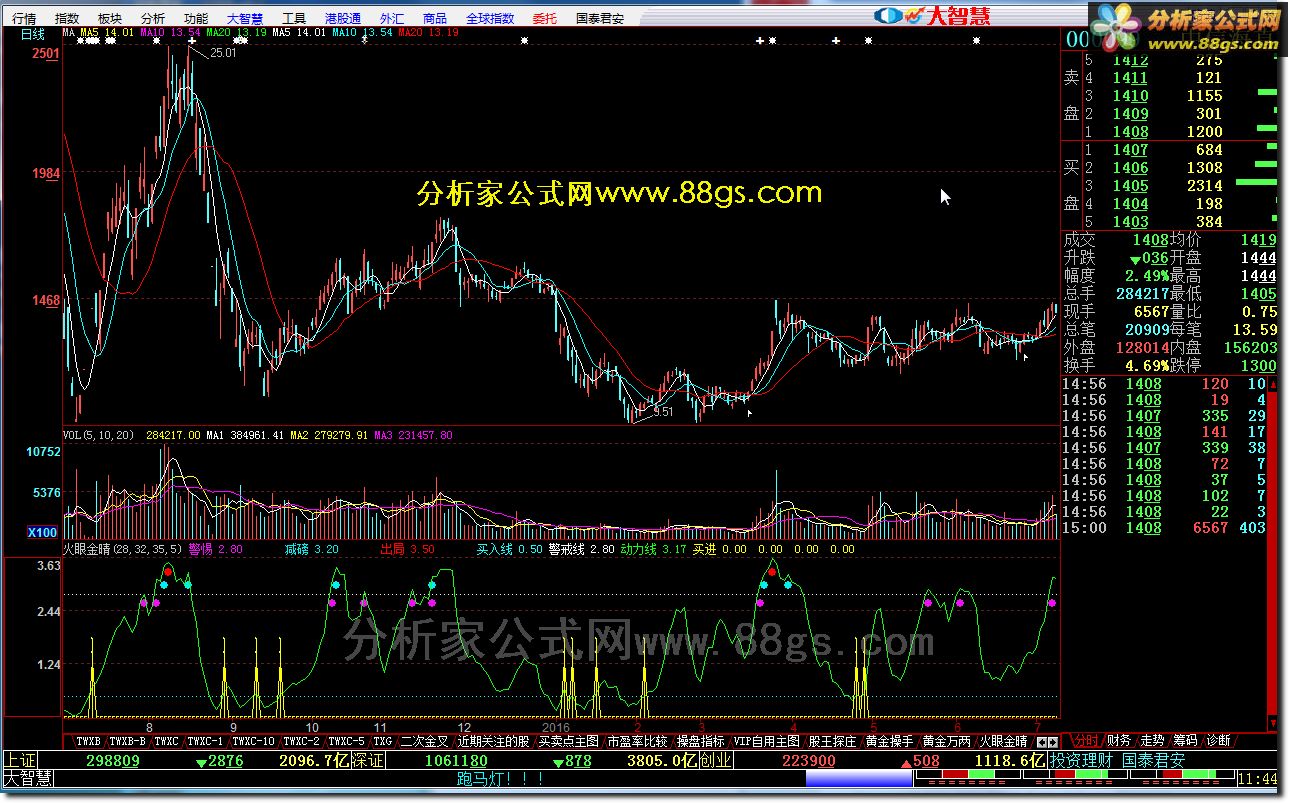
Task: Select the TWXB-B indicator tab
Action: (x=128, y=741)
